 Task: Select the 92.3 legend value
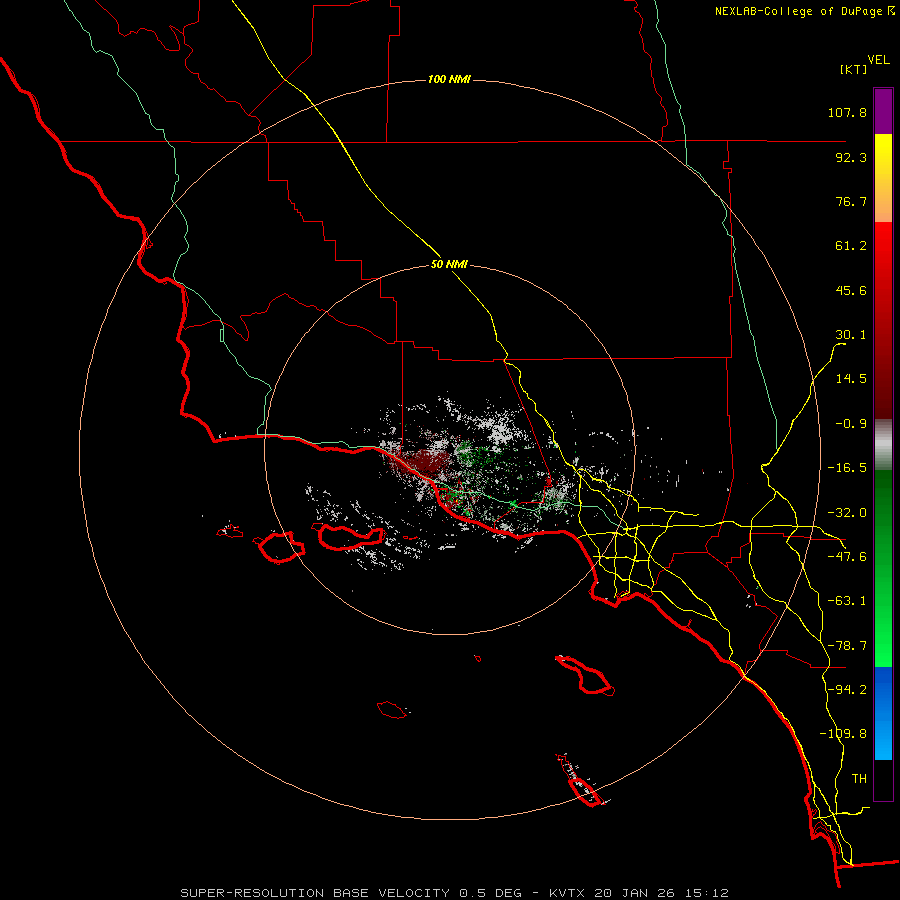coord(851,157)
